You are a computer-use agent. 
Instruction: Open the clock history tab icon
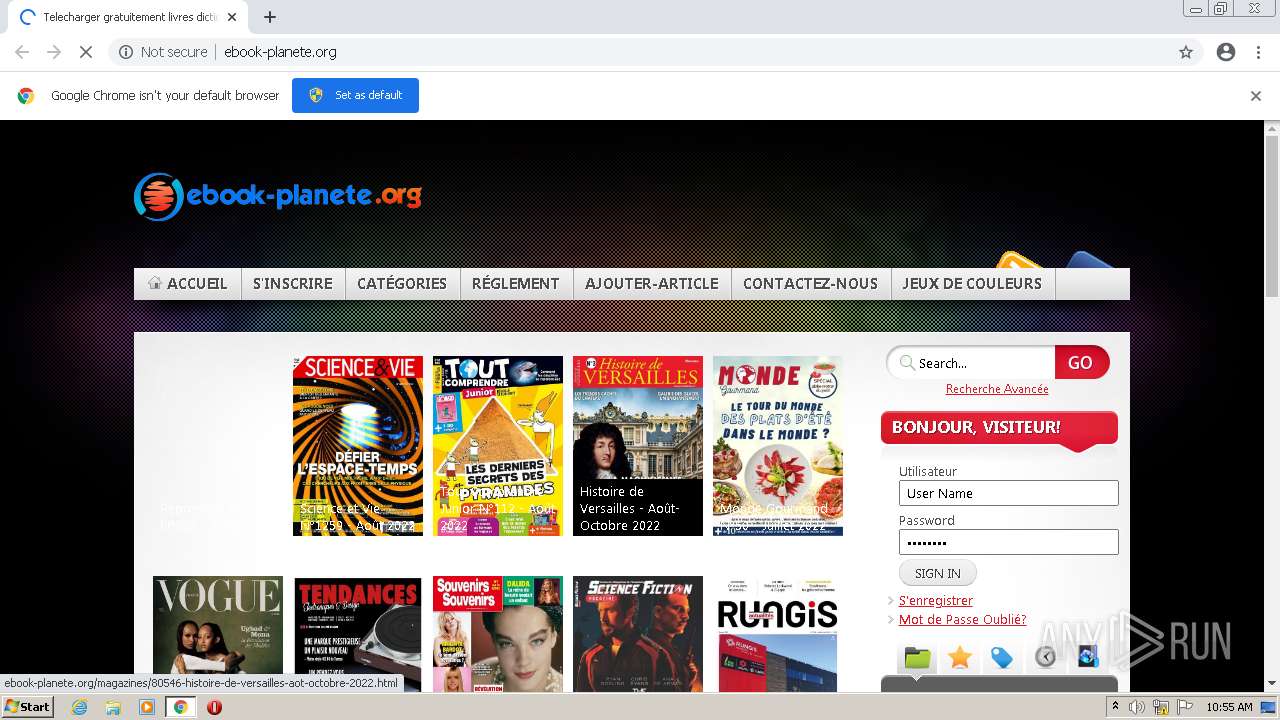(1045, 658)
